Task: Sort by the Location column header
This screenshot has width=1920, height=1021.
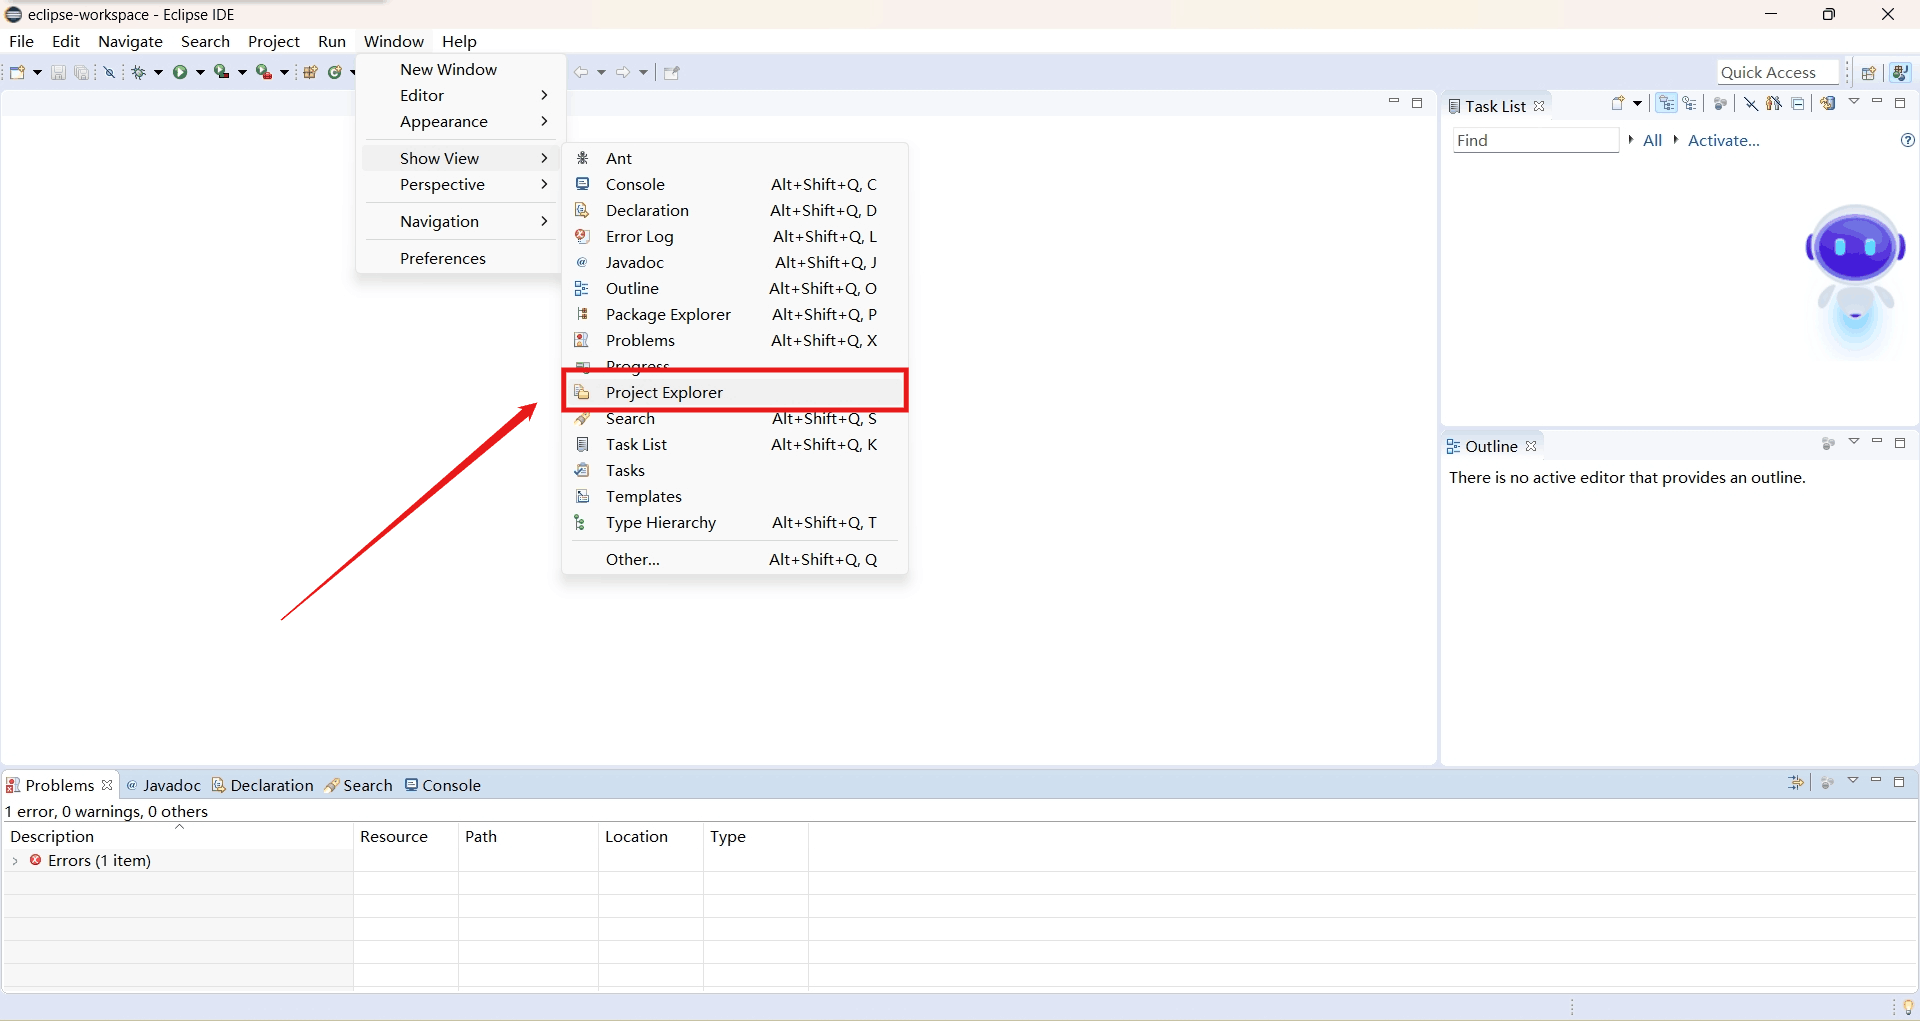Action: (x=650, y=836)
